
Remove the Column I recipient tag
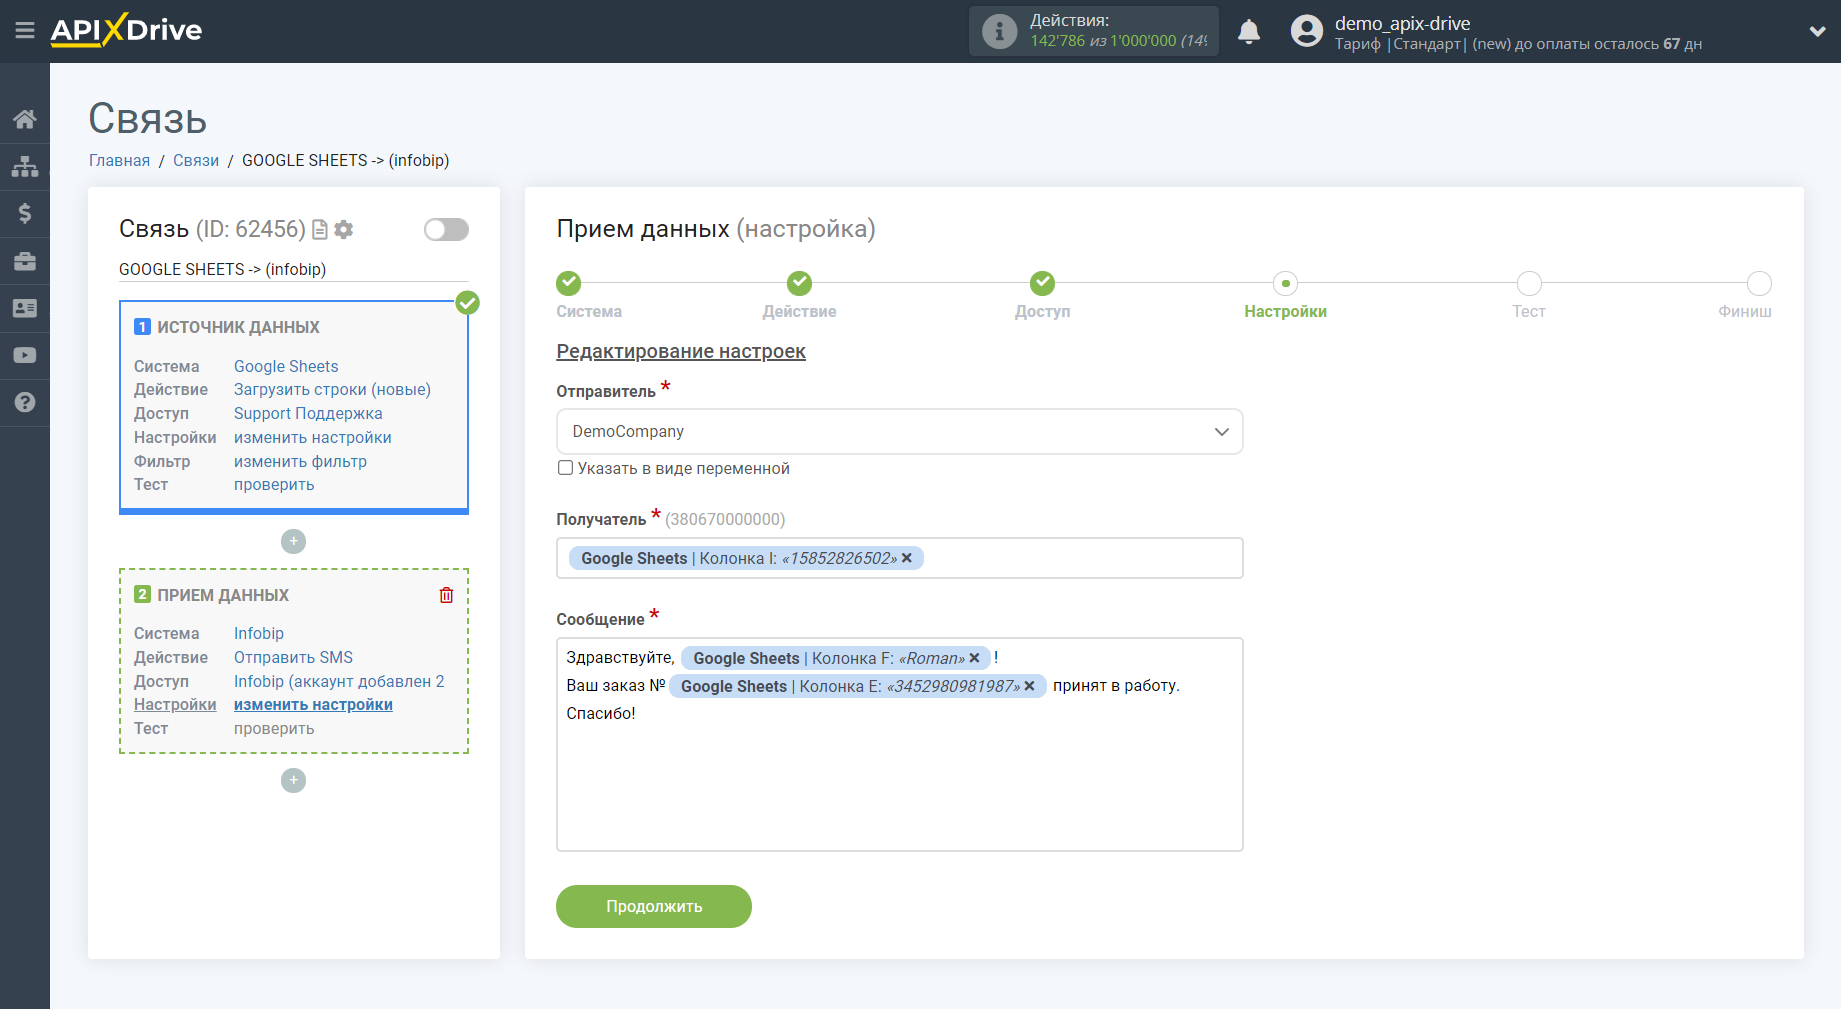[x=907, y=558]
